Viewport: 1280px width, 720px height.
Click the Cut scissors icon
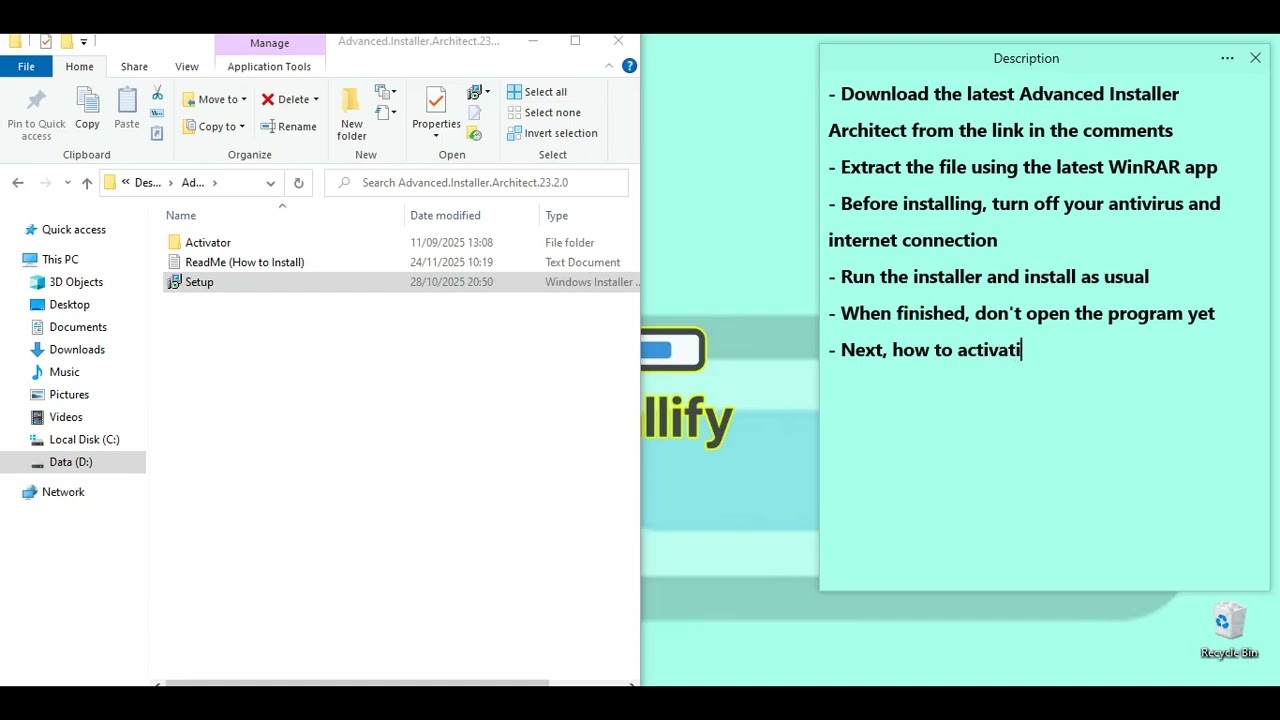click(x=157, y=93)
